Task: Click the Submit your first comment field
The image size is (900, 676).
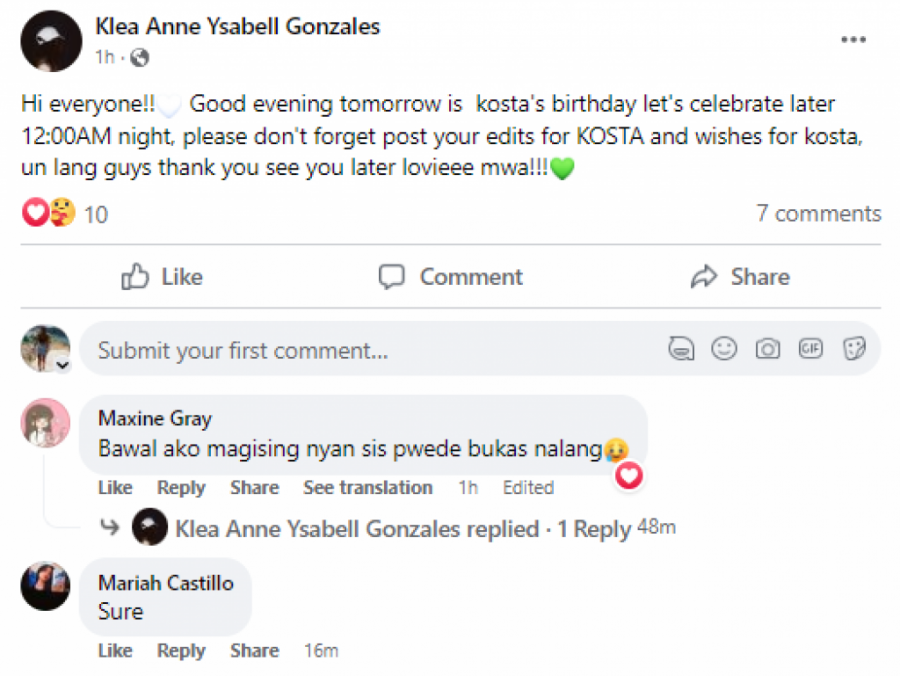Action: pyautogui.click(x=370, y=350)
